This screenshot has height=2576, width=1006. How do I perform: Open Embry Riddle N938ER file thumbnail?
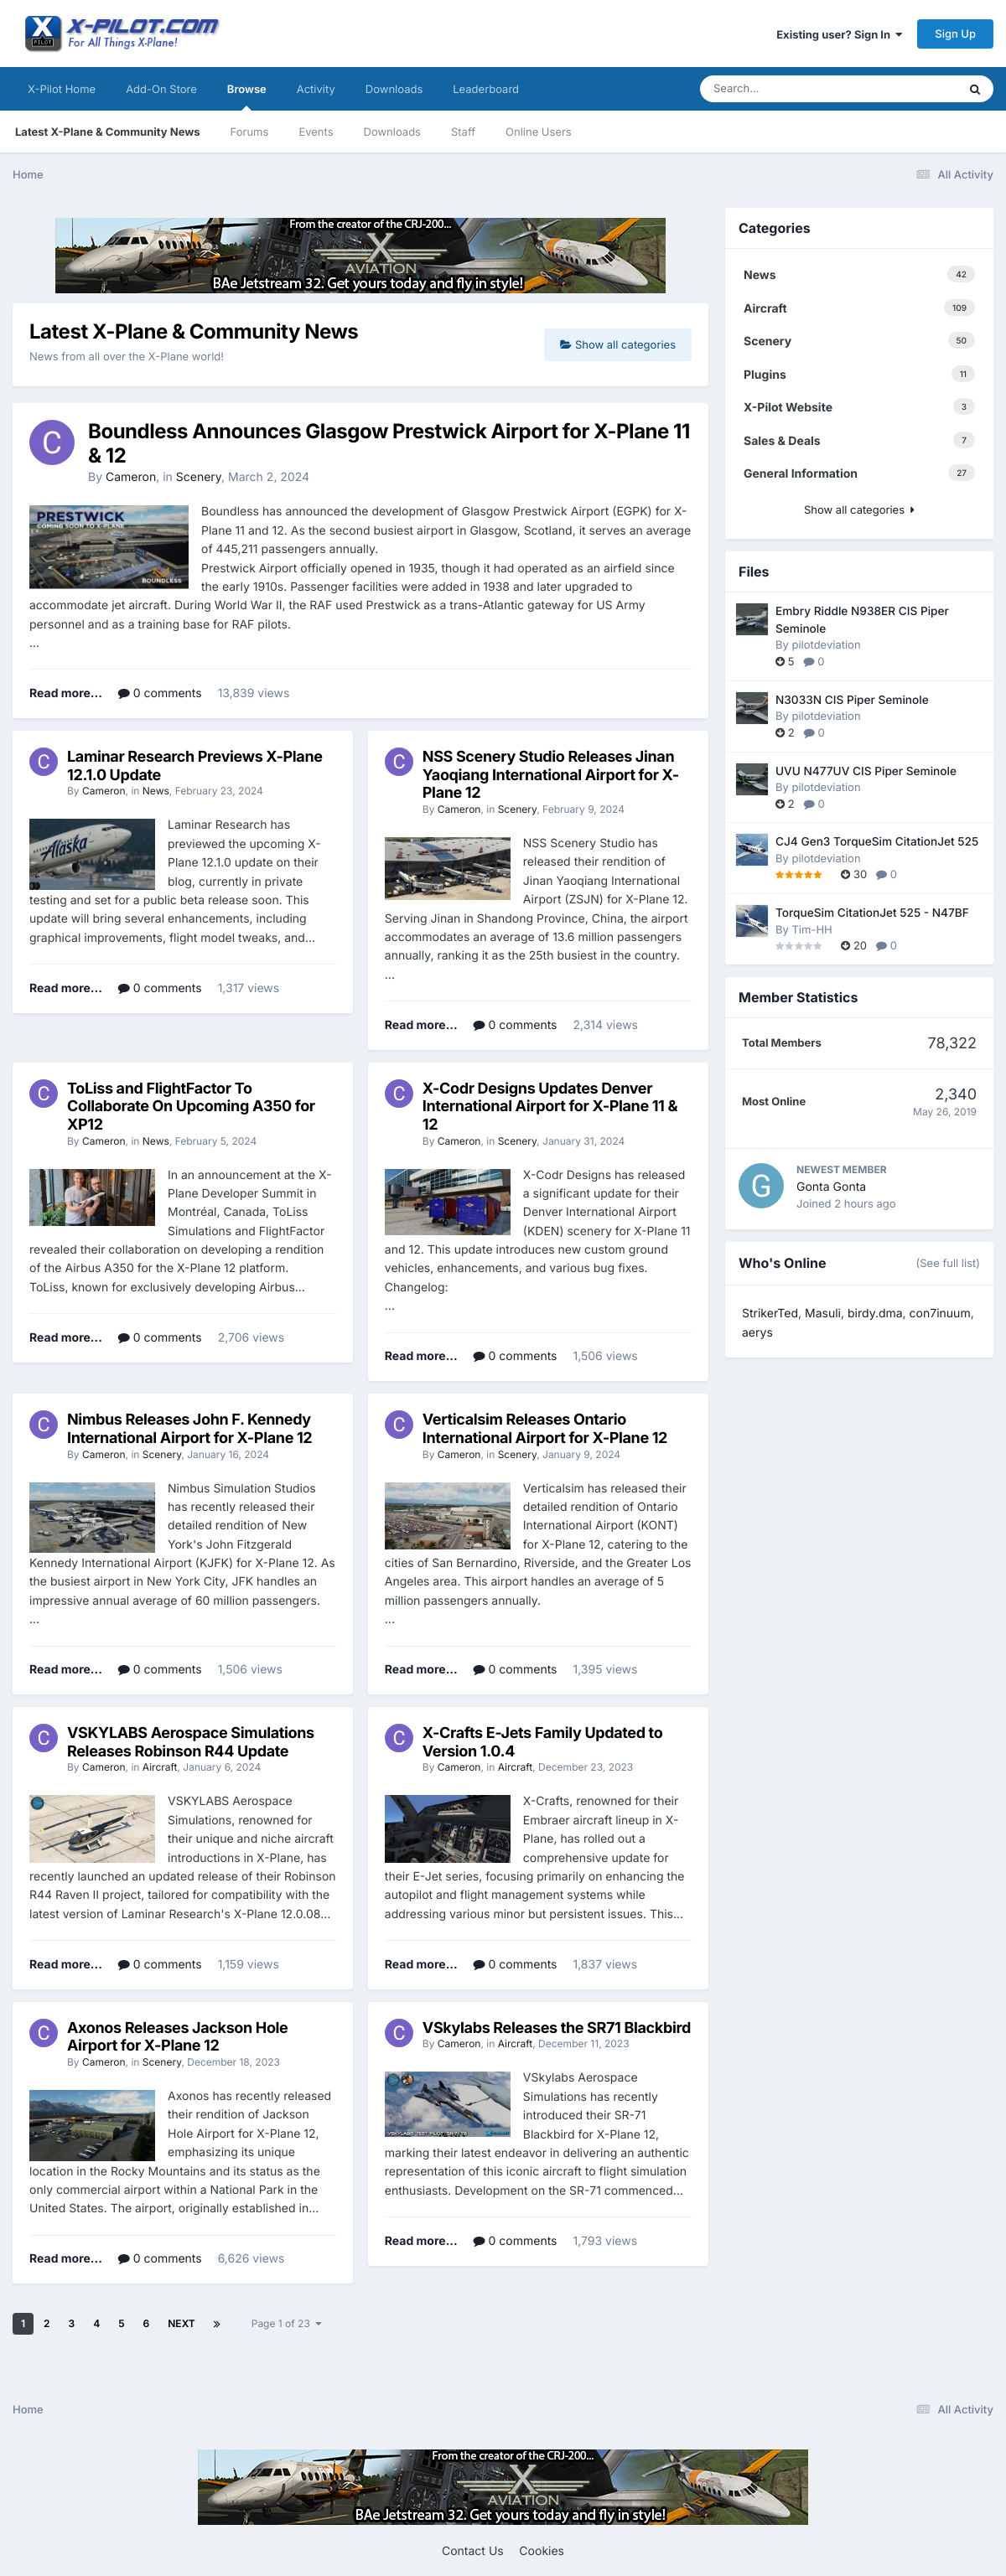[x=751, y=619]
